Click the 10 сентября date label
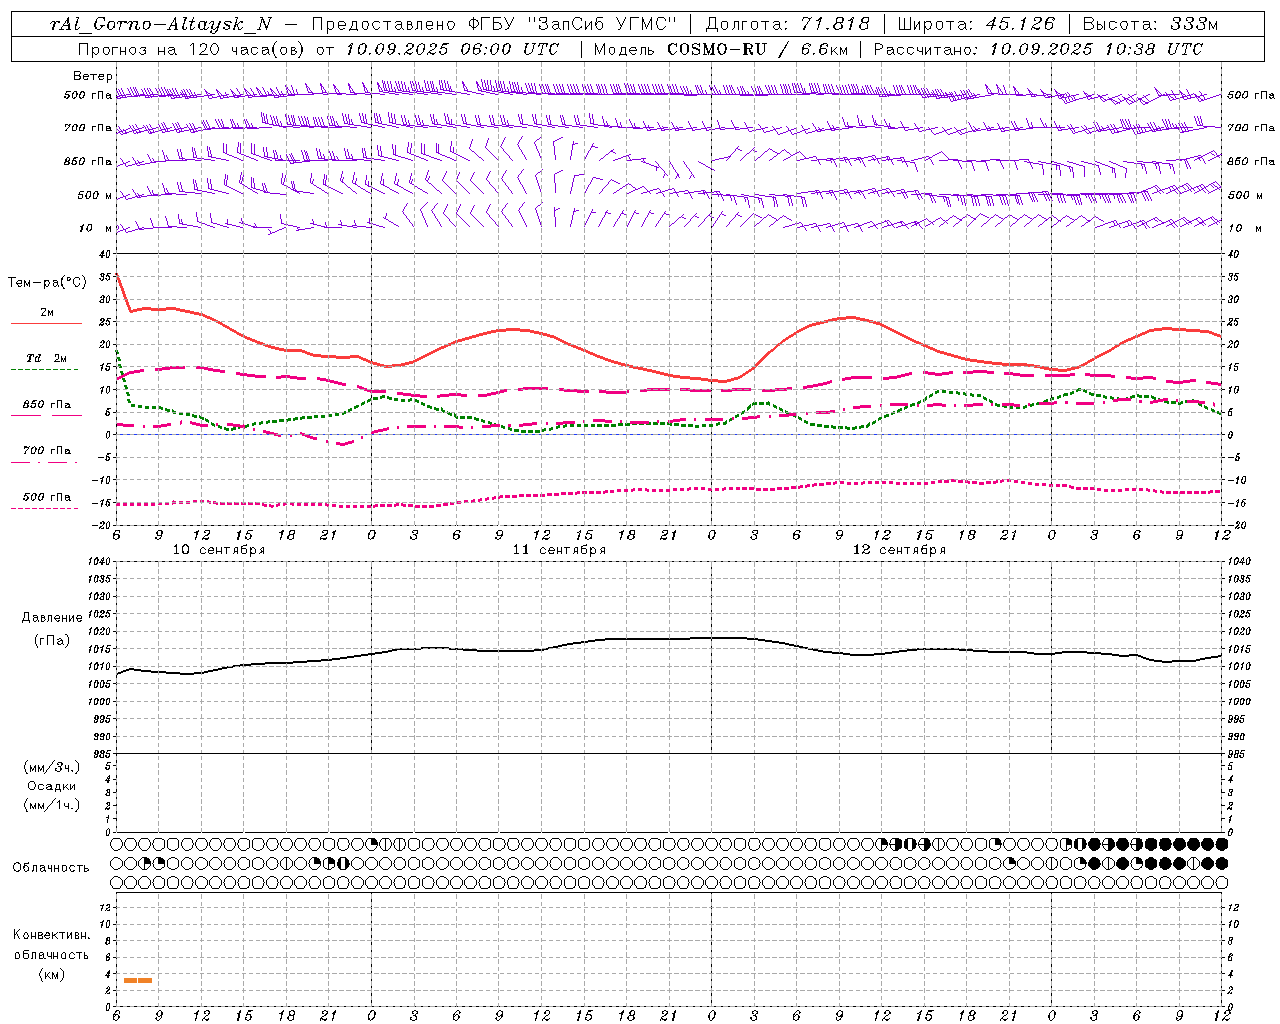 pos(219,550)
